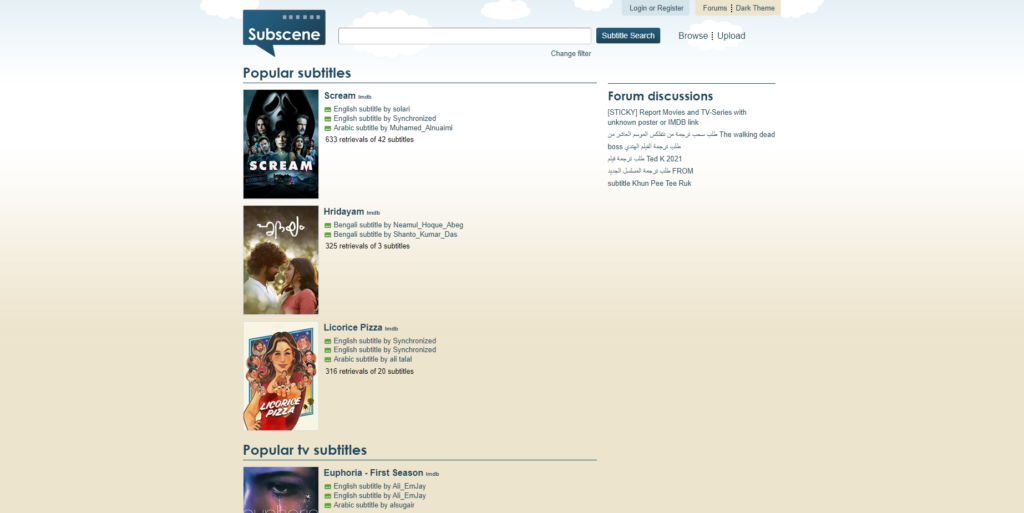Click '316 retrievals of 20 subtitles' text
Viewport: 1024px width, 513px height.
click(370, 371)
